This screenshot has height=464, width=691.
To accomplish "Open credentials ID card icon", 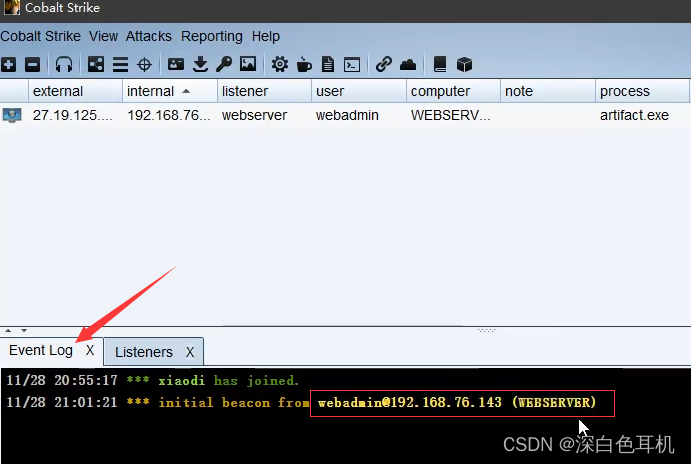I will (176, 64).
